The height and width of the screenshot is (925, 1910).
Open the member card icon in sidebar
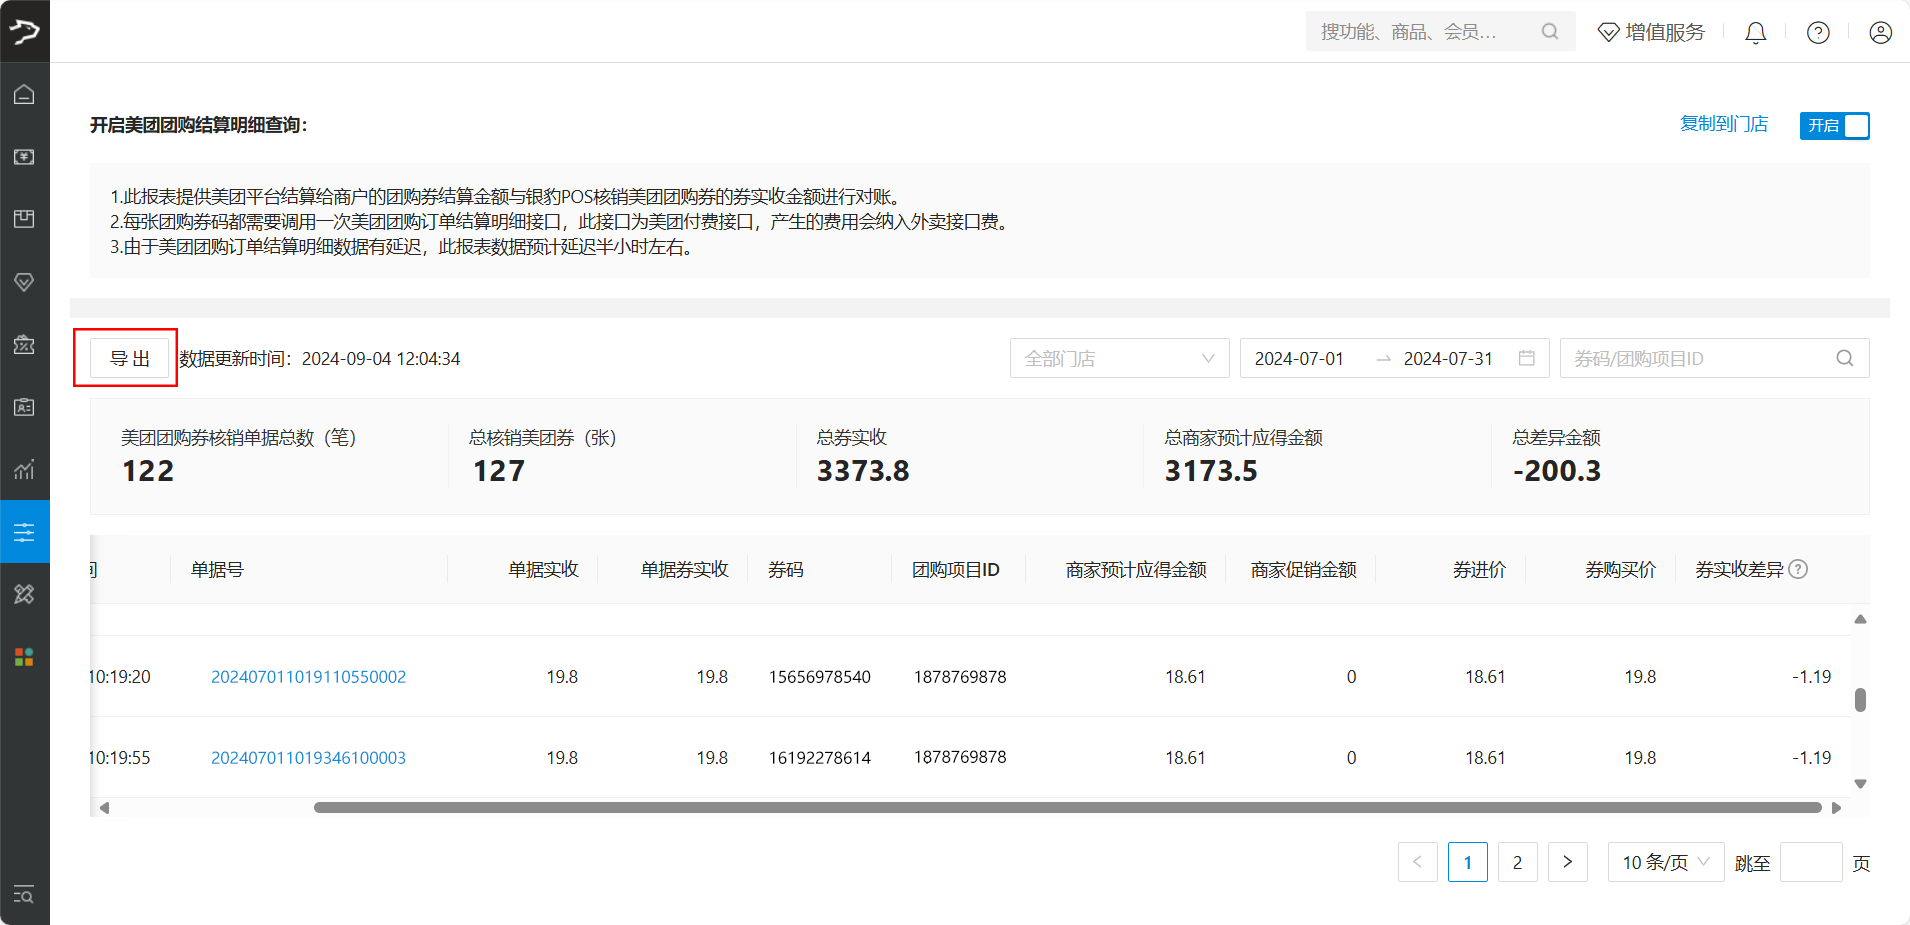coord(24,407)
